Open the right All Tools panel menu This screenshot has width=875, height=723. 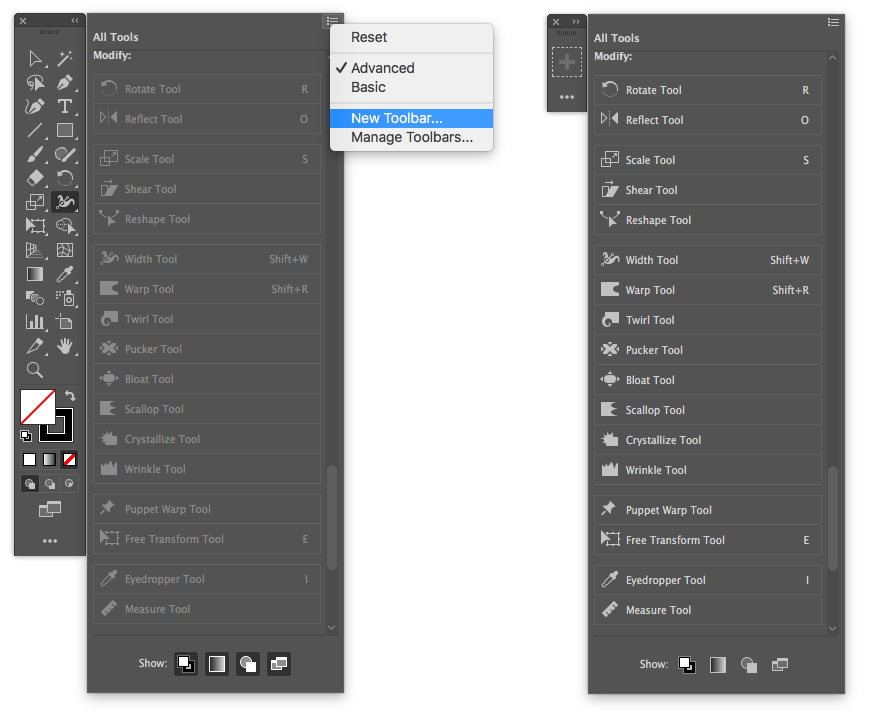click(x=833, y=22)
